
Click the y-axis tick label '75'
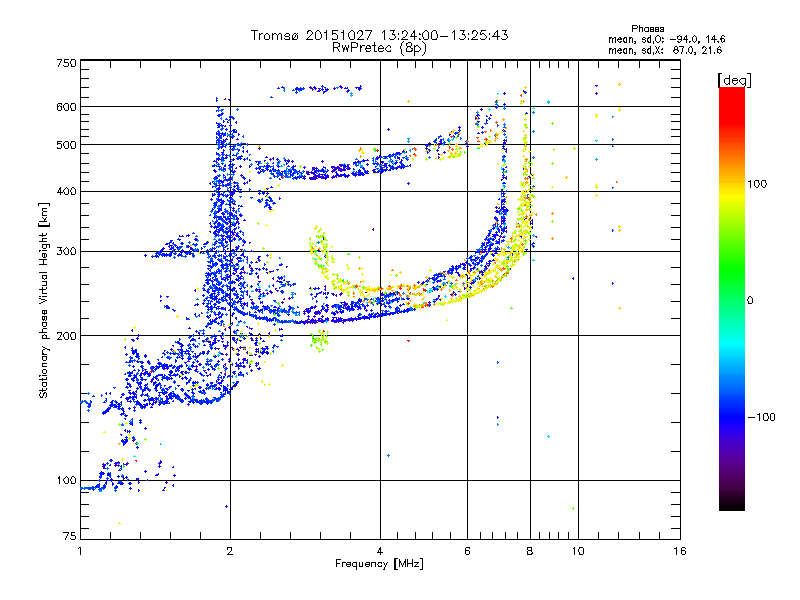click(70, 536)
